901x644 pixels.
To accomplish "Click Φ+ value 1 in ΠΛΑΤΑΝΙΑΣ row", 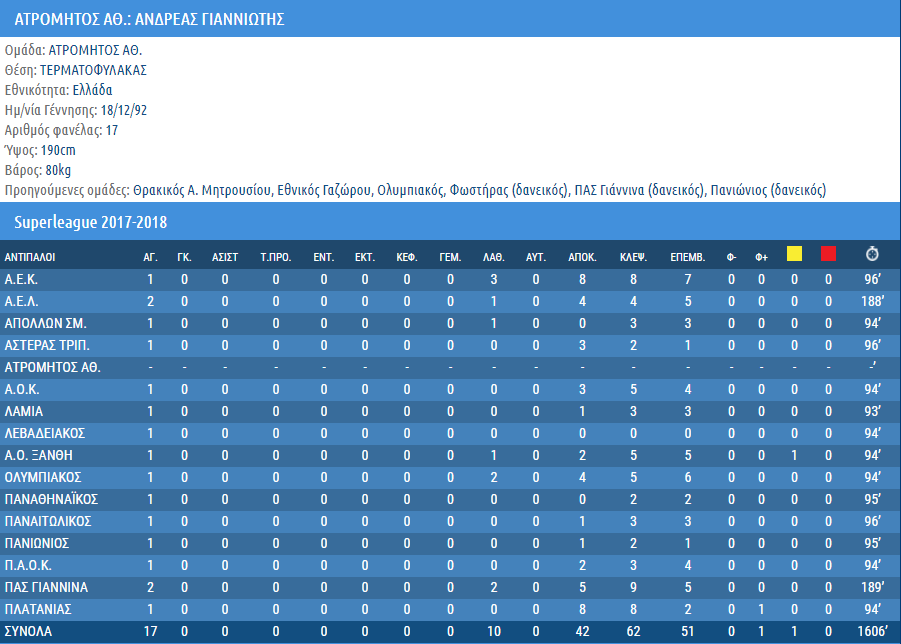I will point(761,609).
